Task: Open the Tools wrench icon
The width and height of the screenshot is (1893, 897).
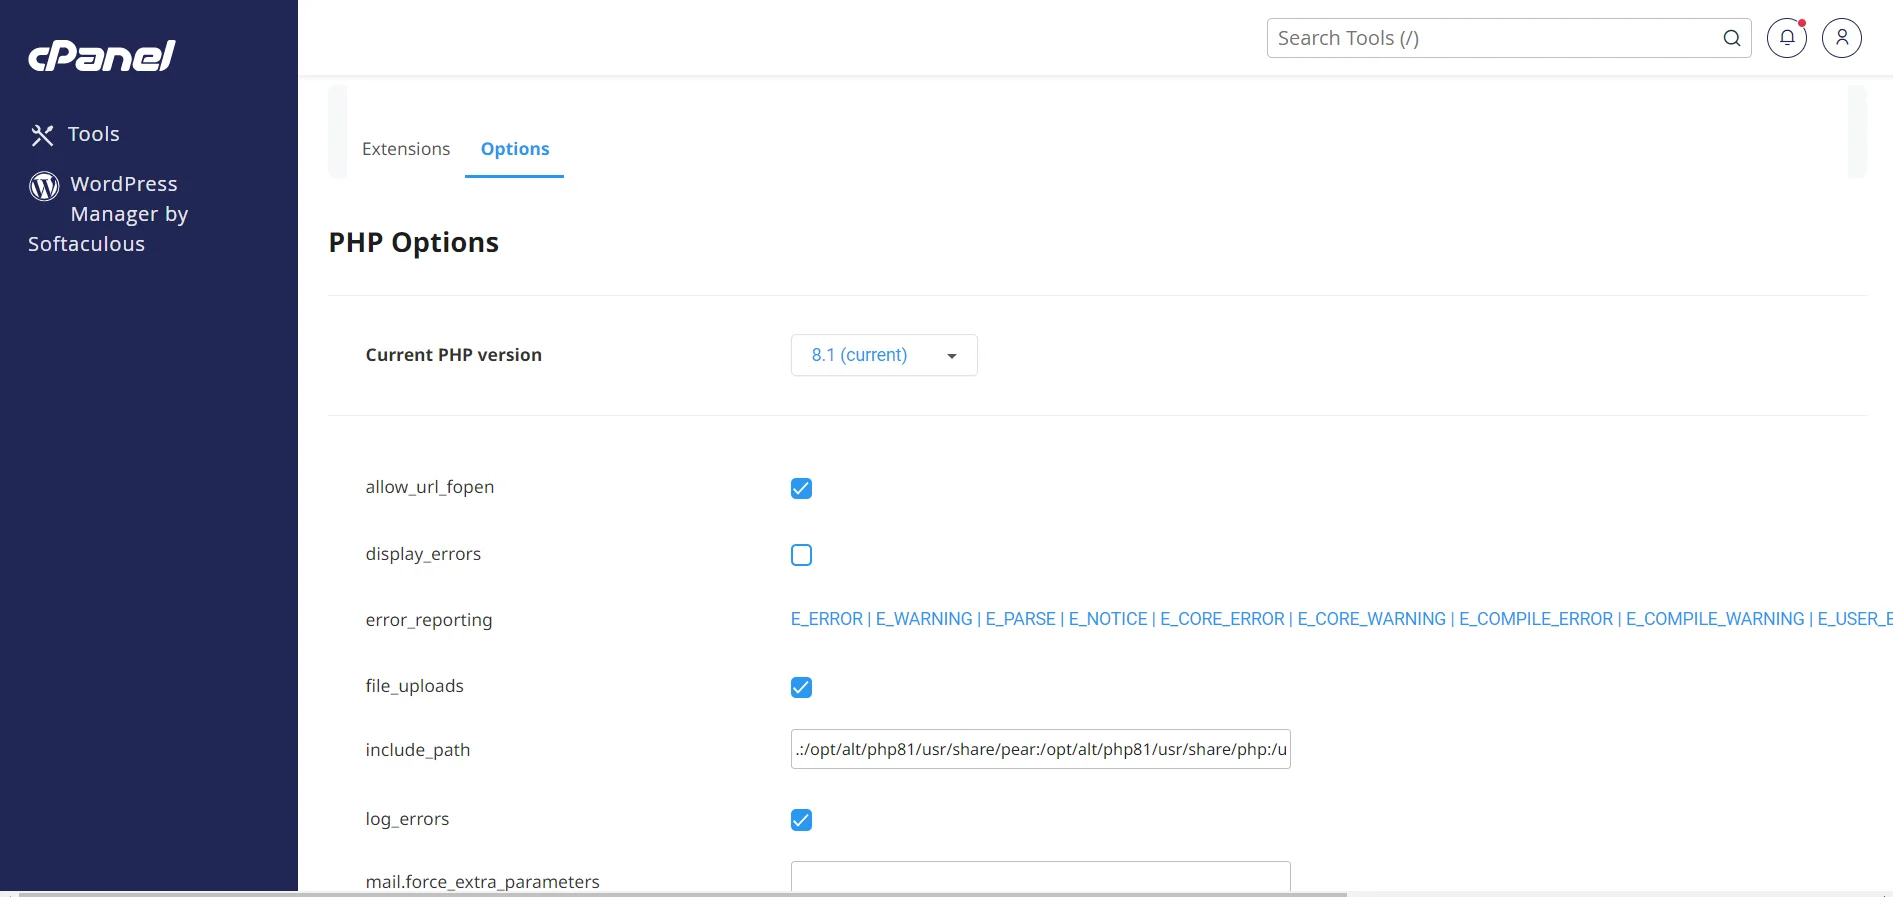Action: [42, 135]
